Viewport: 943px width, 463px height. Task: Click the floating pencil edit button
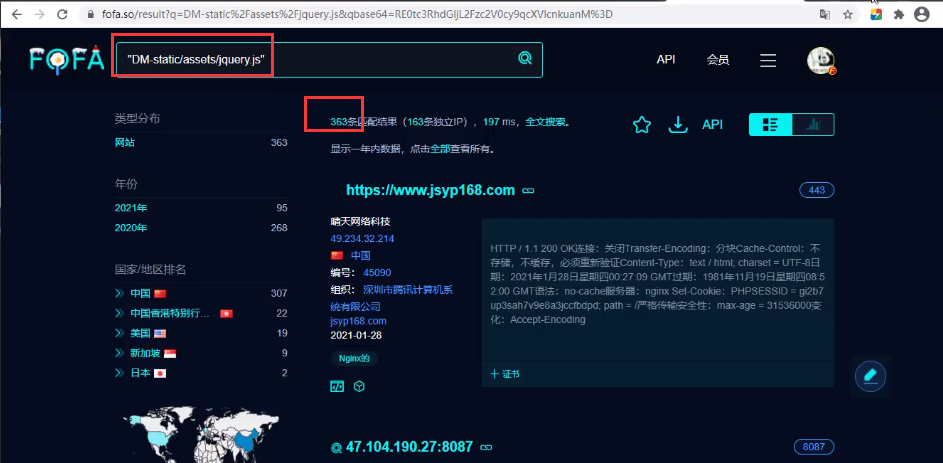click(x=870, y=376)
